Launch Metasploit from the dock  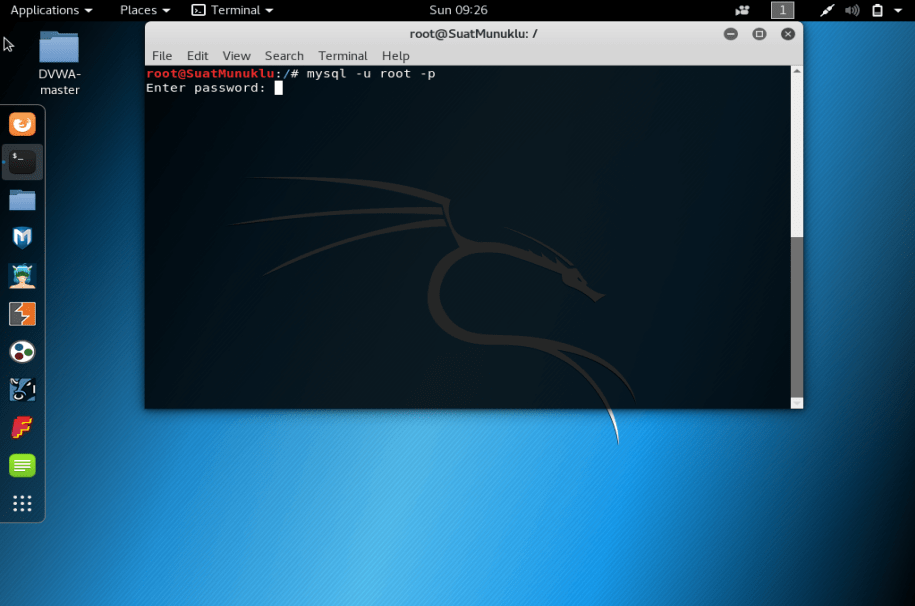tap(22, 238)
